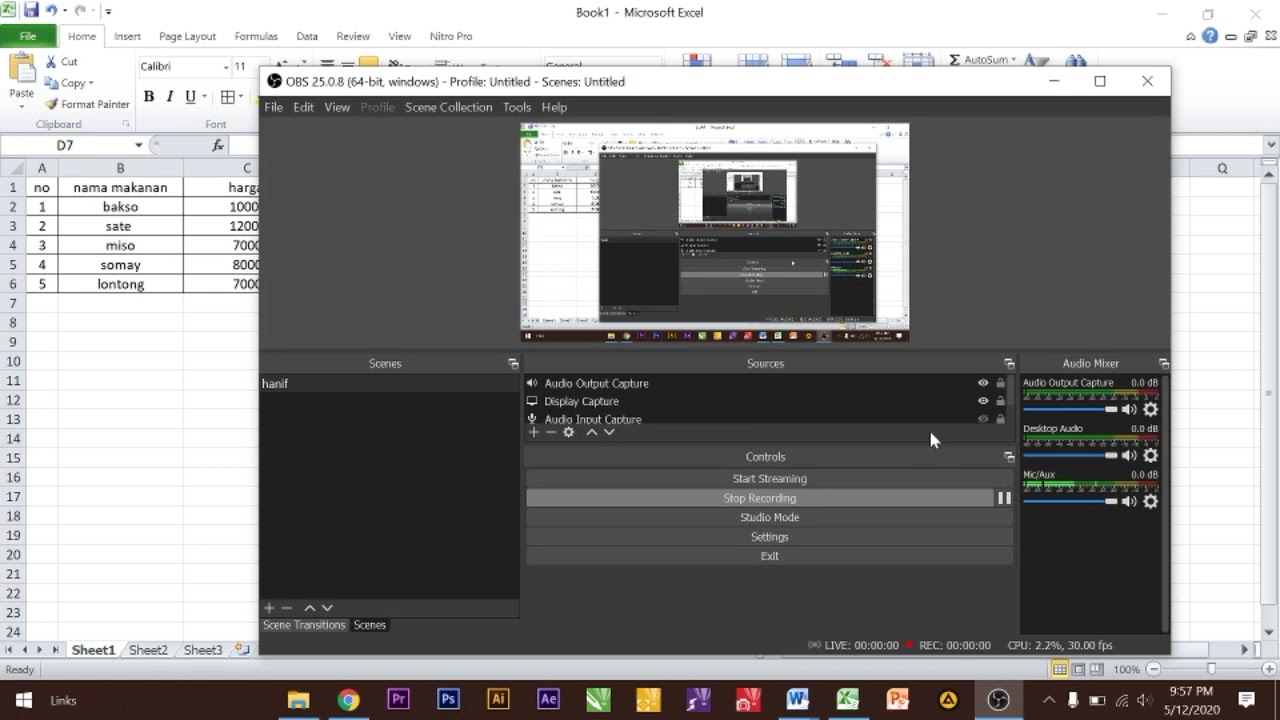
Task: Open source properties gear in Sources panel
Action: click(x=569, y=432)
